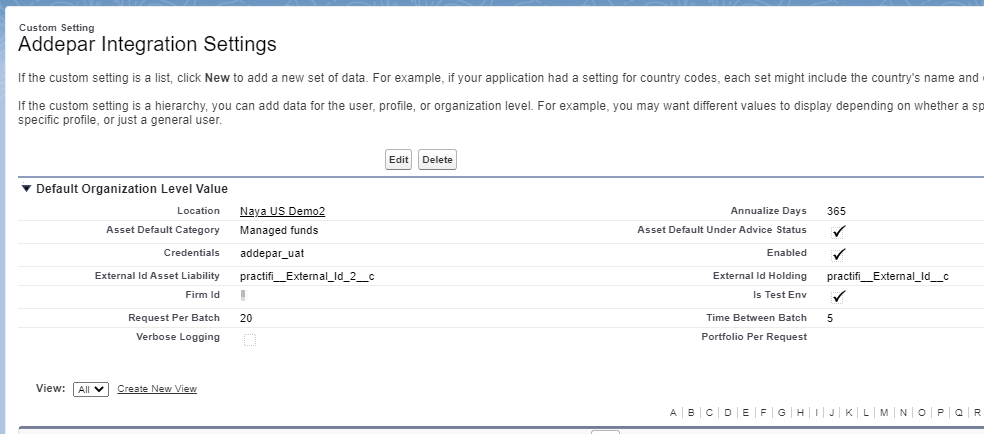Filter list by letter O

click(921, 413)
